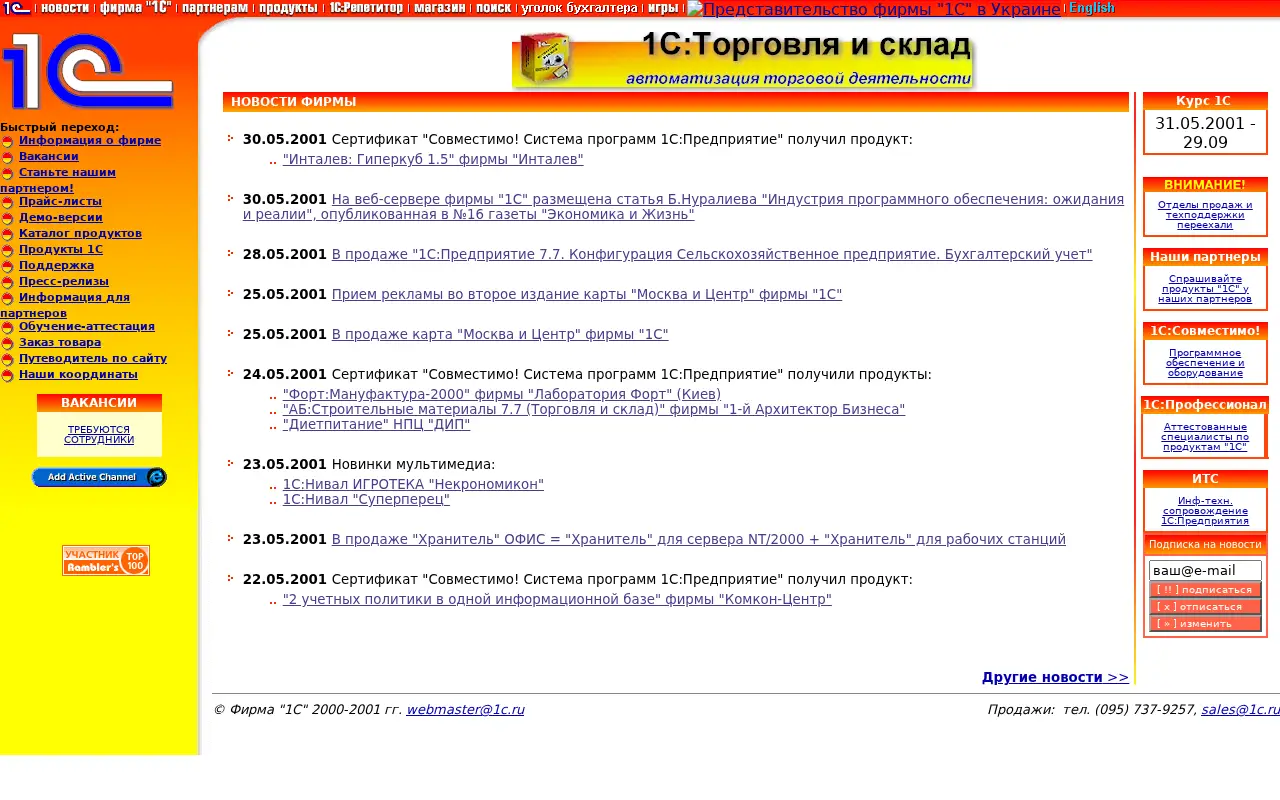Go to продукты in the top menu

point(288,8)
